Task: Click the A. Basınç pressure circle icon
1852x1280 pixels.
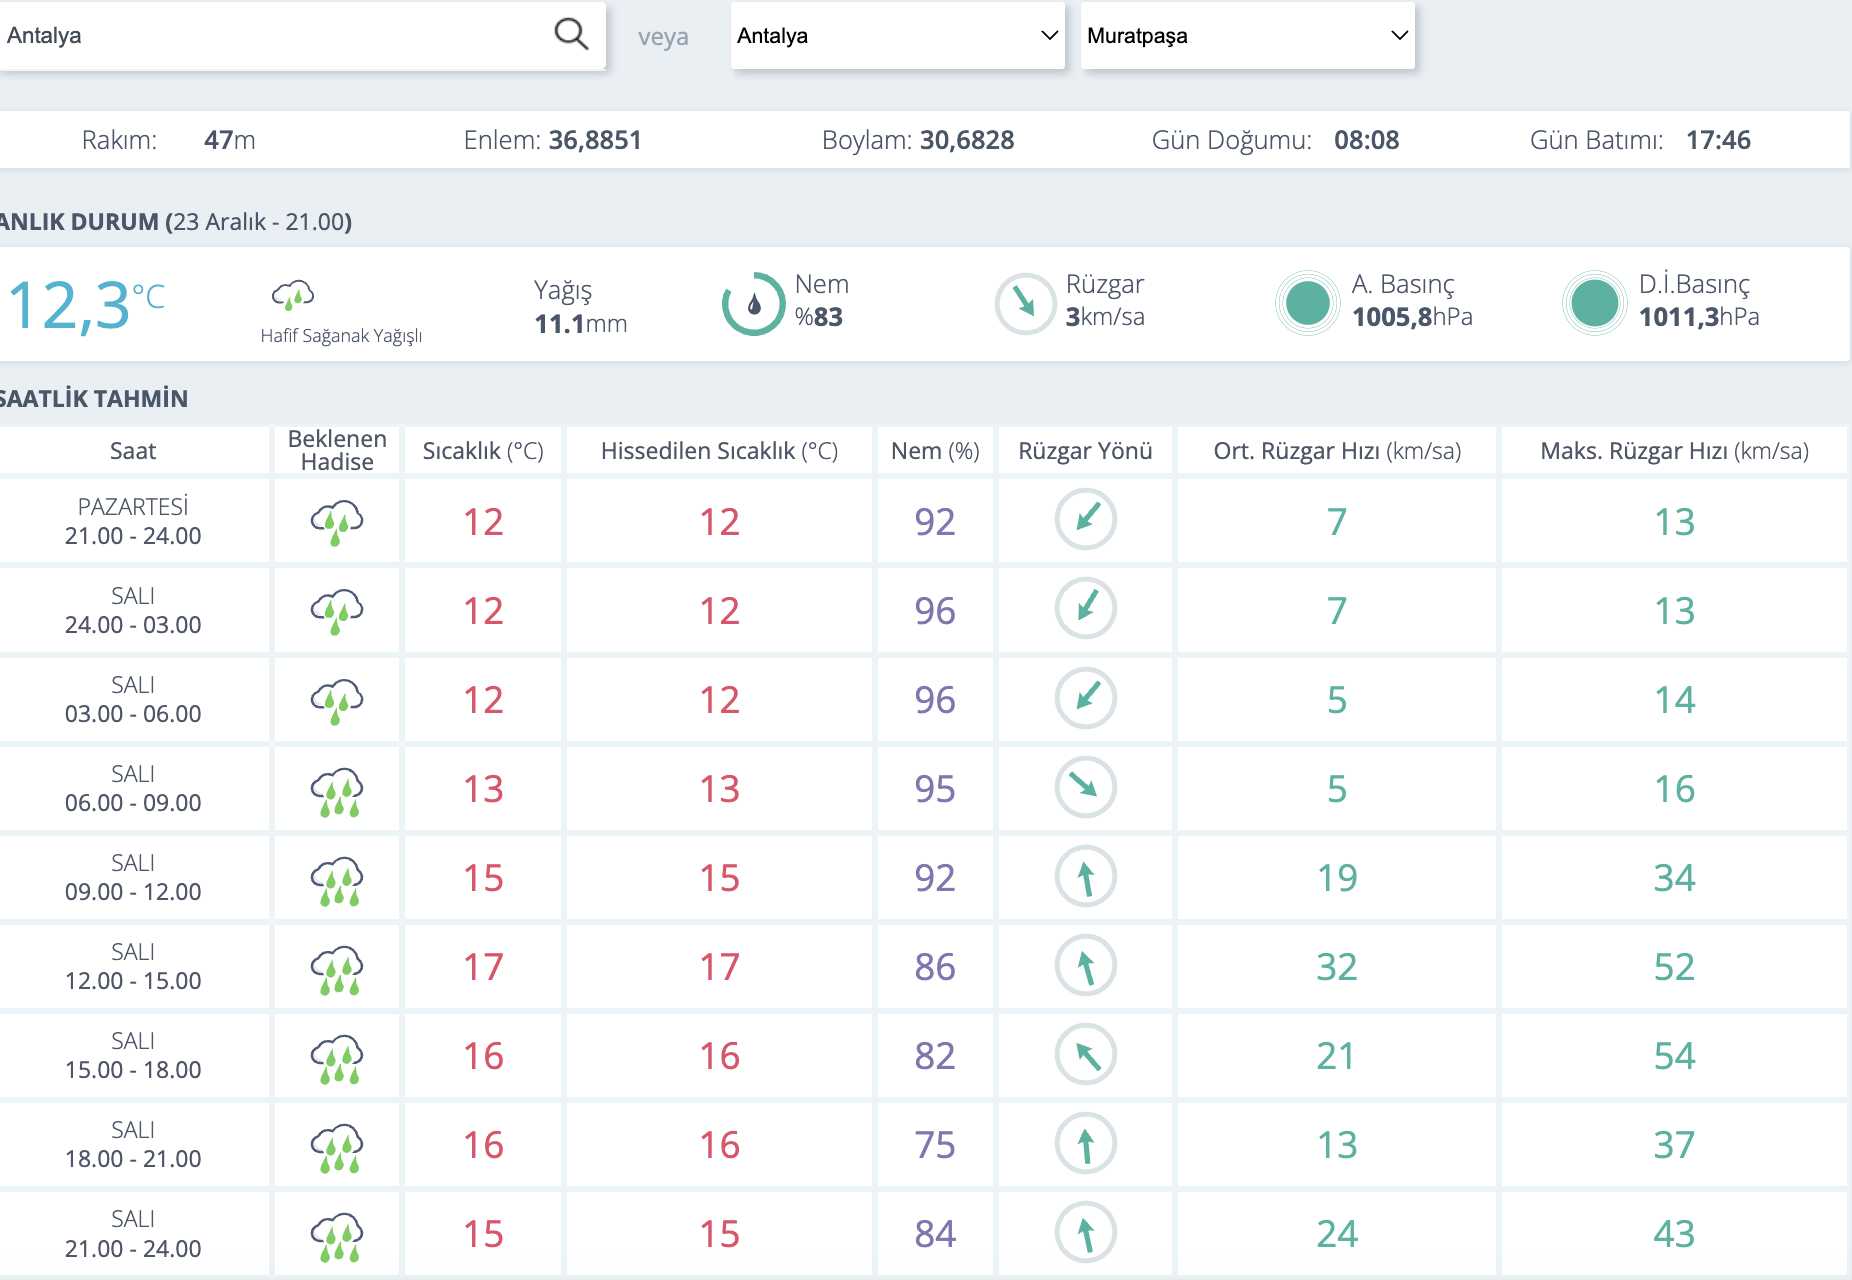Action: point(1307,303)
